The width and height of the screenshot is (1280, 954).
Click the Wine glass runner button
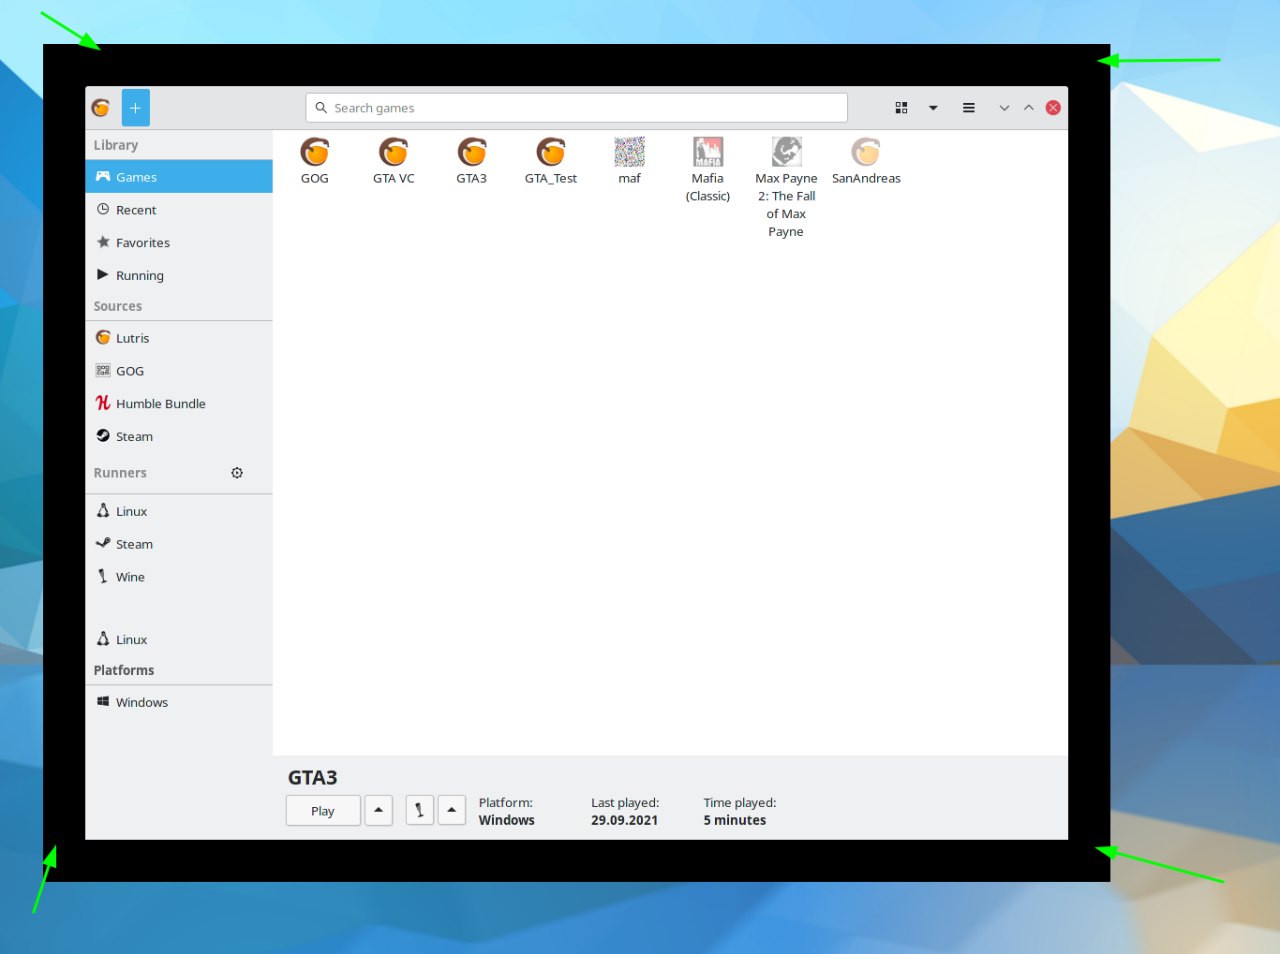[420, 811]
